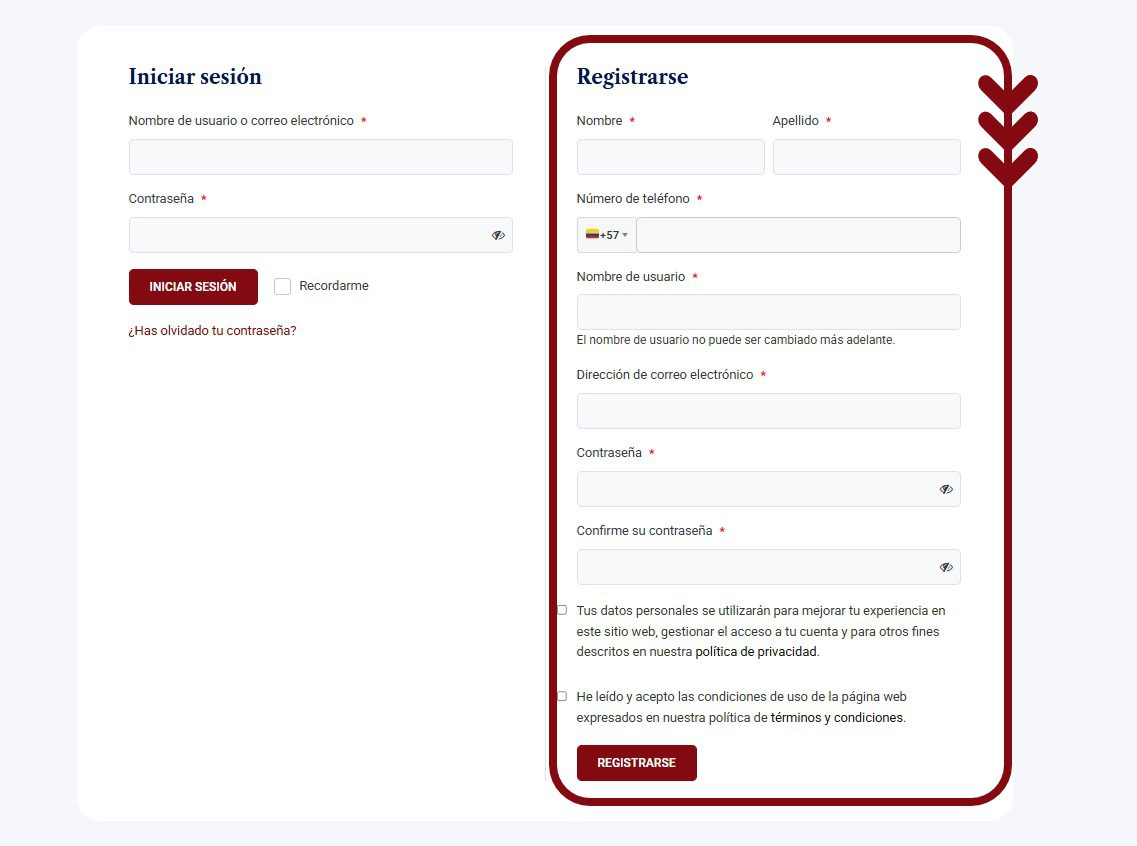Focus the username or email login field
The image size is (1137, 846).
(321, 157)
